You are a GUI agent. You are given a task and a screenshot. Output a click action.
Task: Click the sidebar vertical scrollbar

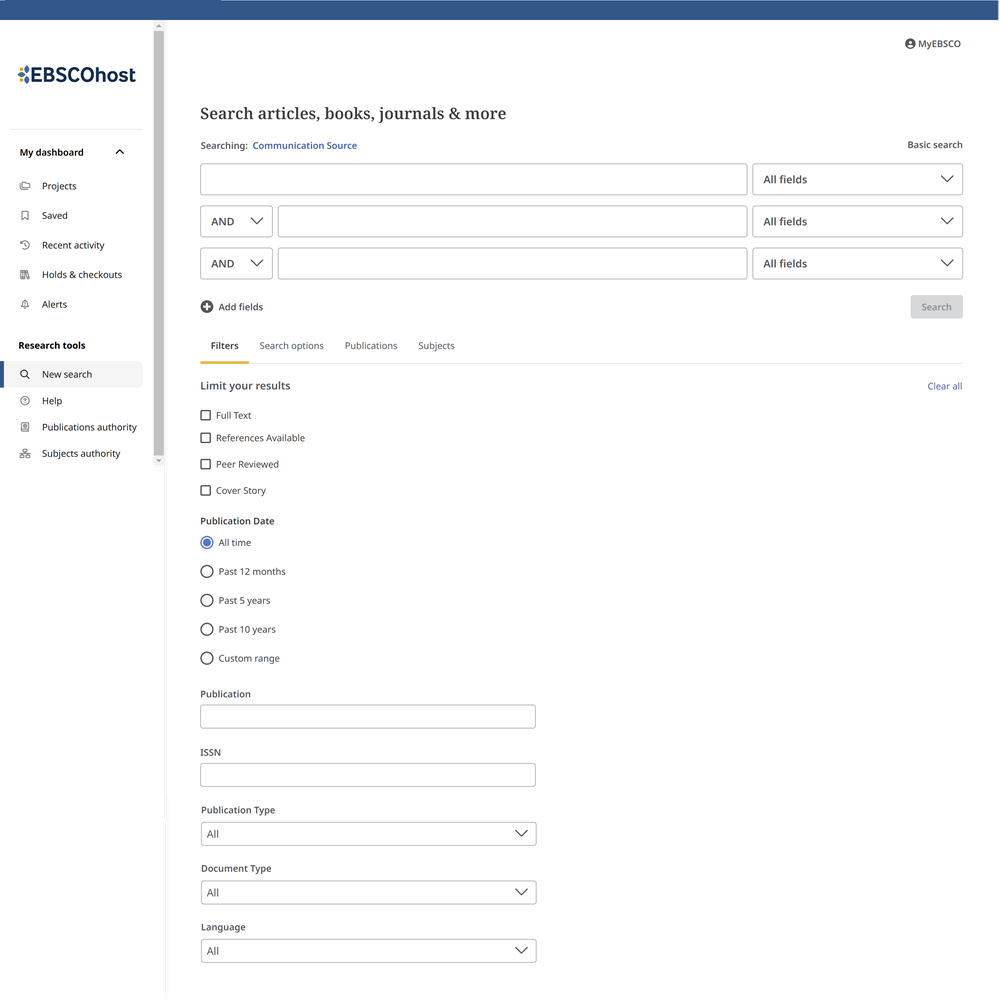(158, 240)
